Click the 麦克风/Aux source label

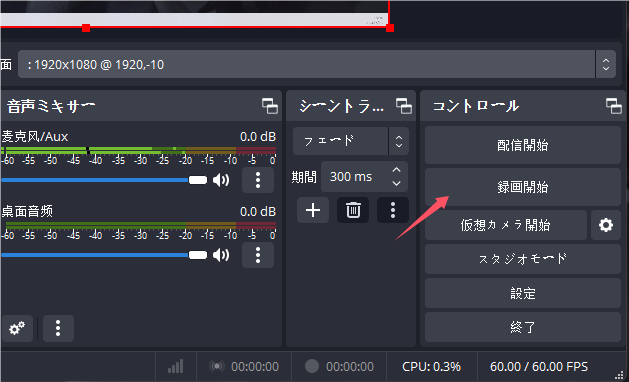[34, 136]
